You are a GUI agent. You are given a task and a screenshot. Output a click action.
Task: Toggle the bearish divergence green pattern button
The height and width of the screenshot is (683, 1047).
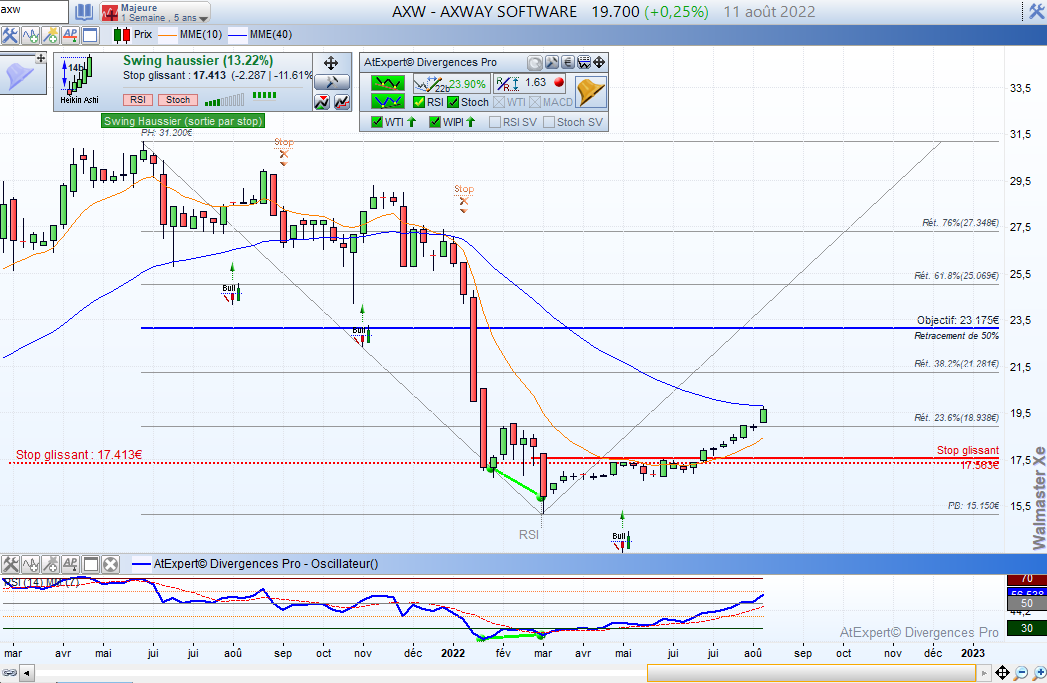(388, 83)
